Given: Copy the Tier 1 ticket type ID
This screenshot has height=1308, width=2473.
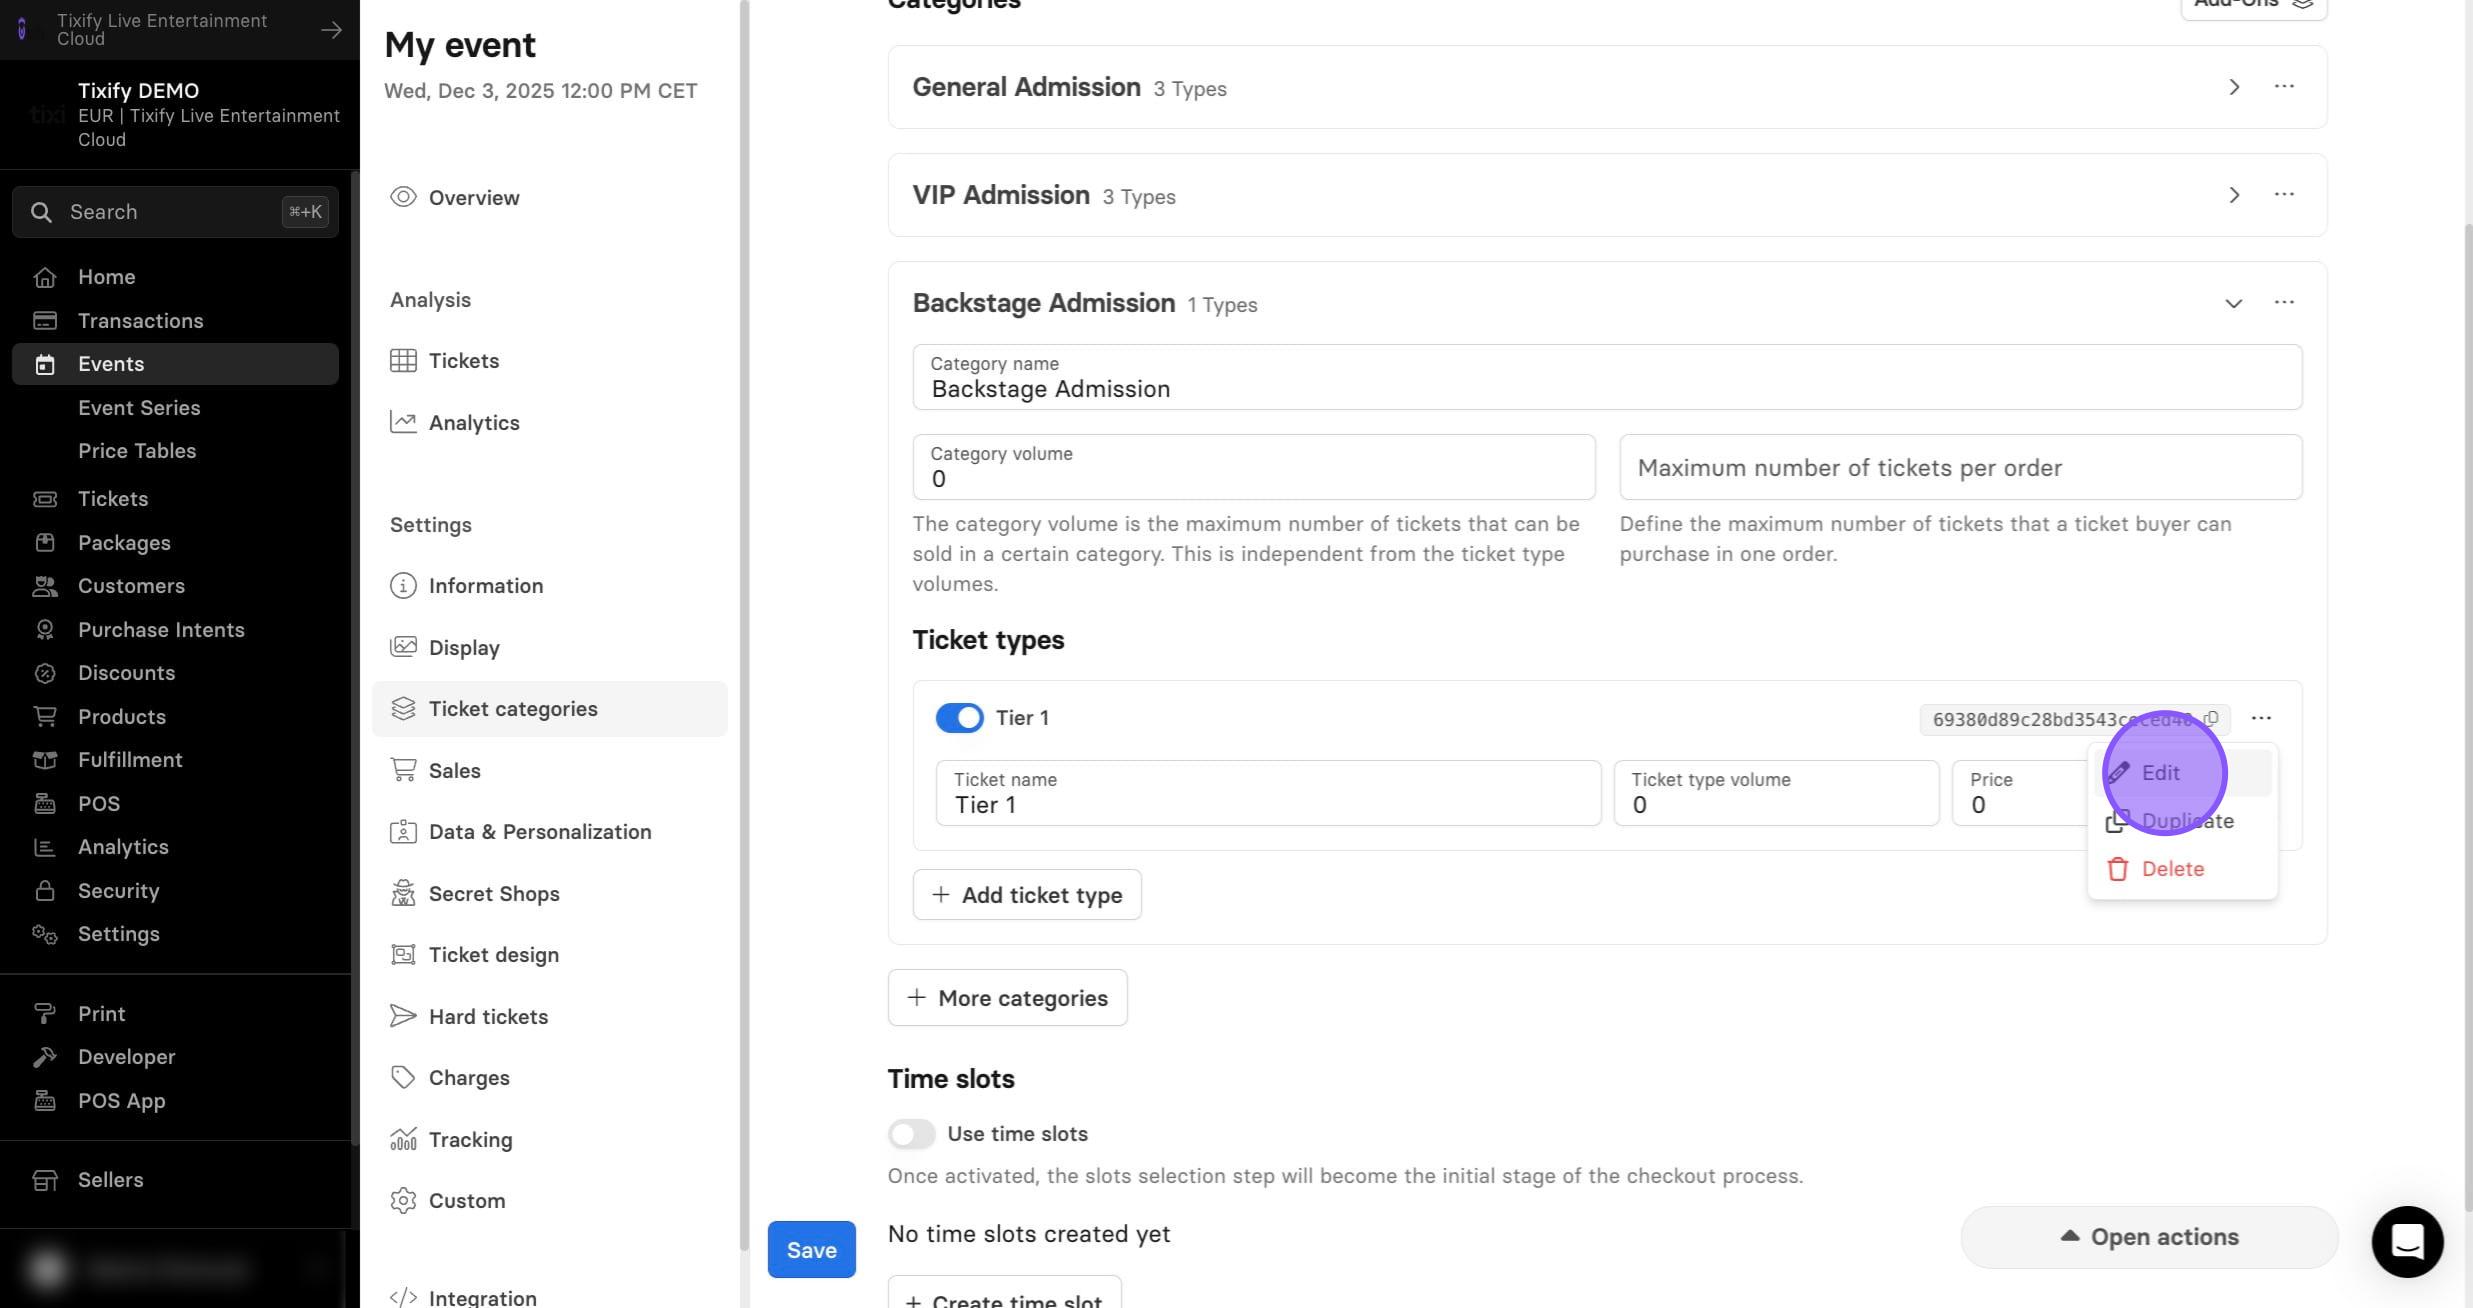Looking at the screenshot, I should click(2211, 719).
